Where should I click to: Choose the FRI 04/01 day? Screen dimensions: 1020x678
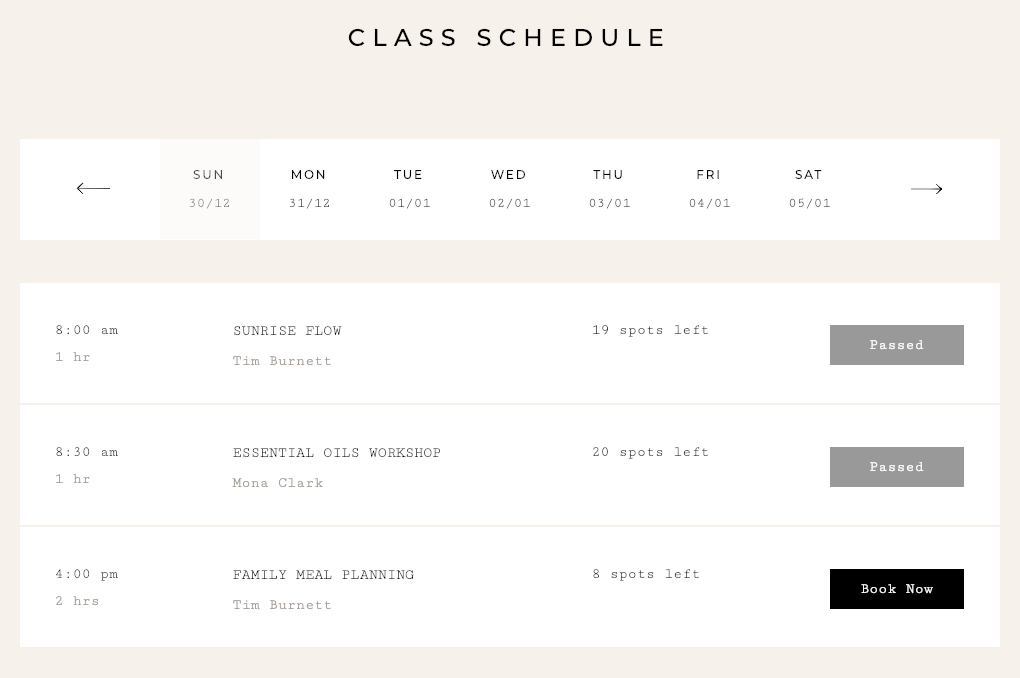[x=709, y=189]
